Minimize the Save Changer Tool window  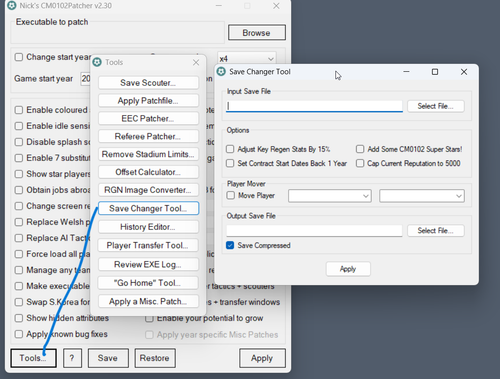406,72
